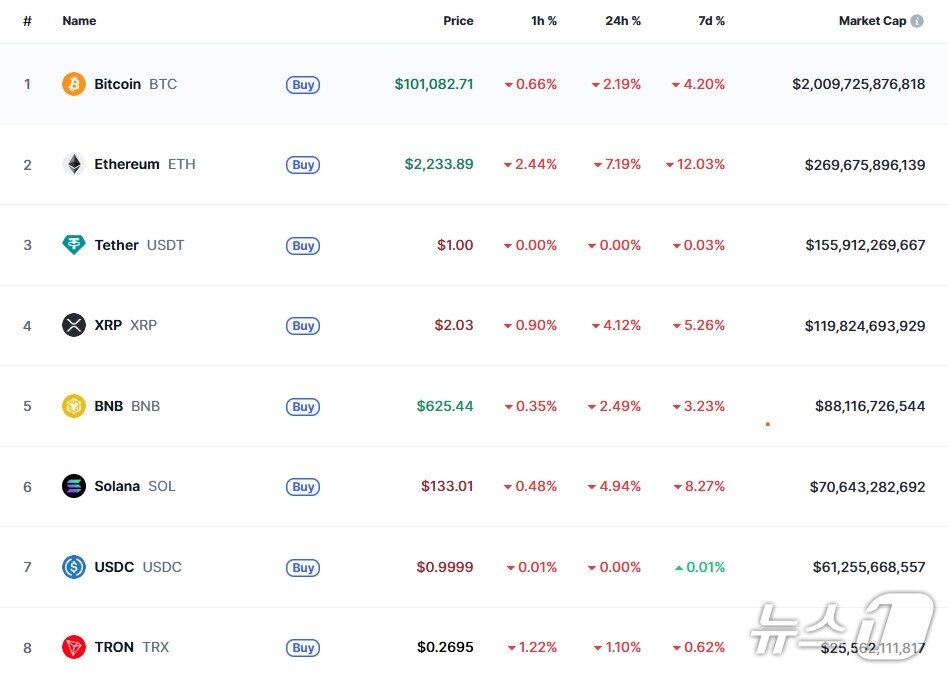The width and height of the screenshot is (948, 674).
Task: Select Buy in the TRON row
Action: coord(303,648)
